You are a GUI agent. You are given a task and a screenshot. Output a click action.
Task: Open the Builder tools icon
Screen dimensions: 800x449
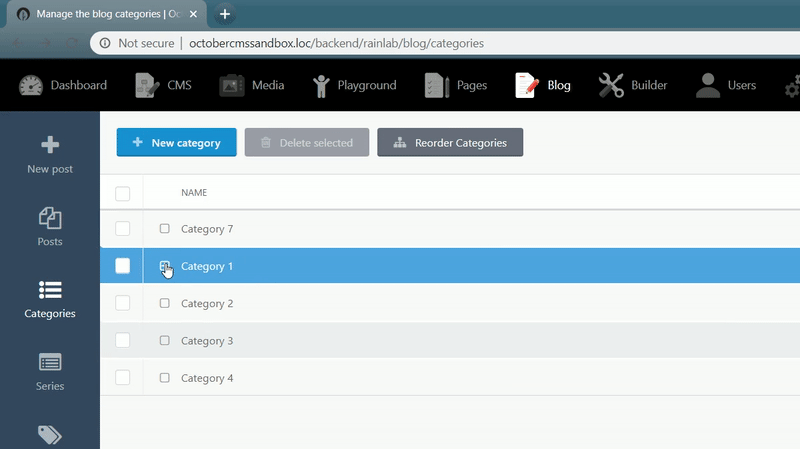611,85
